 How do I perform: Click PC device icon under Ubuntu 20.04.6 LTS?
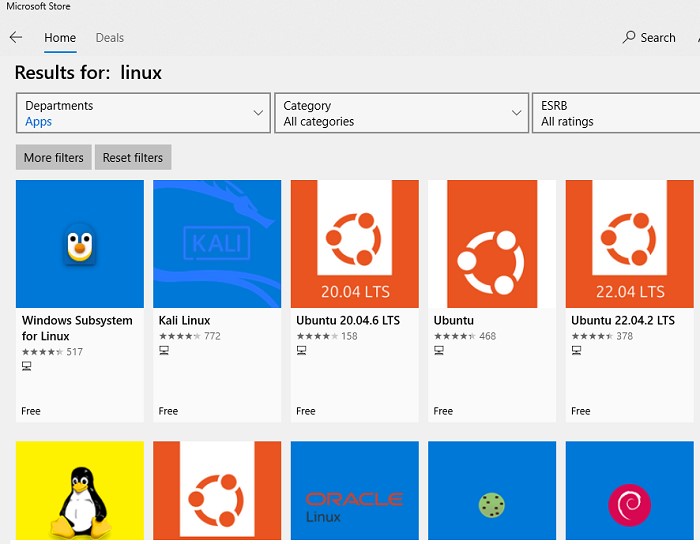pos(301,351)
